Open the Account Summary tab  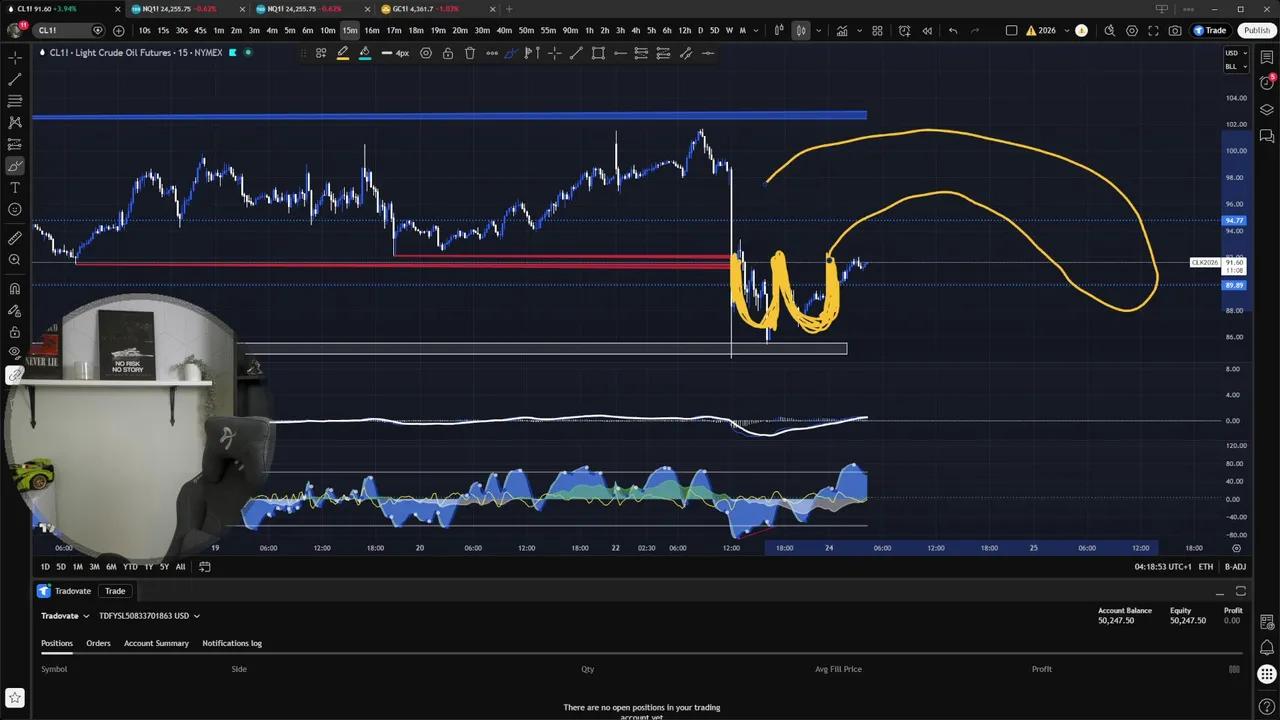(156, 643)
